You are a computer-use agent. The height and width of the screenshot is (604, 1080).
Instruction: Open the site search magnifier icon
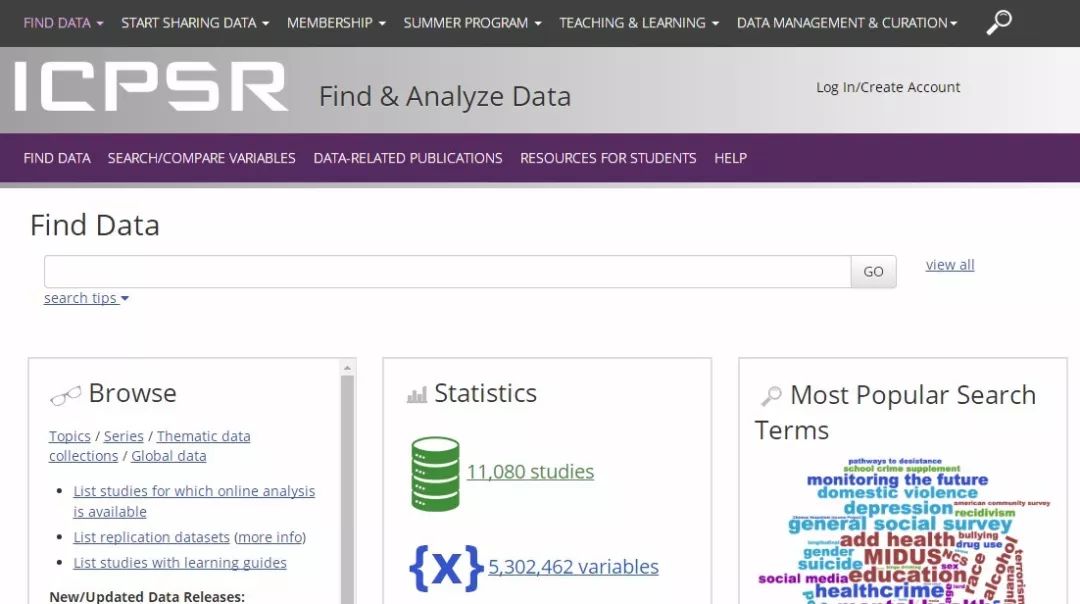point(999,22)
